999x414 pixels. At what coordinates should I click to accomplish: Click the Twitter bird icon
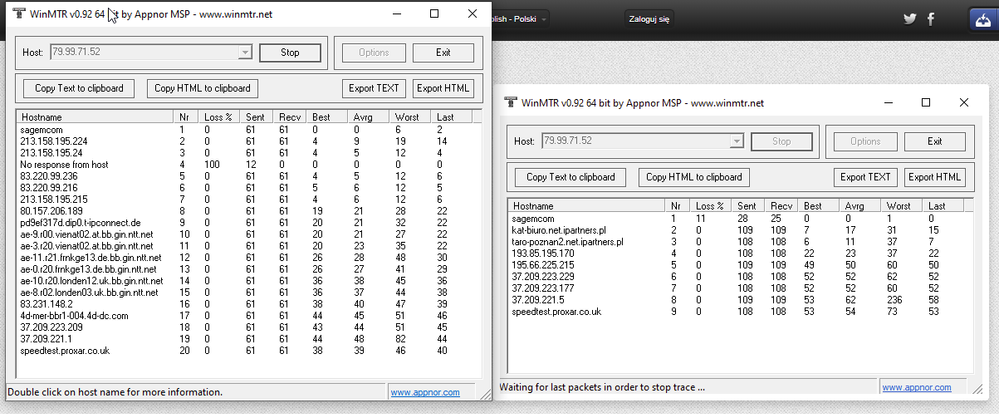point(910,19)
